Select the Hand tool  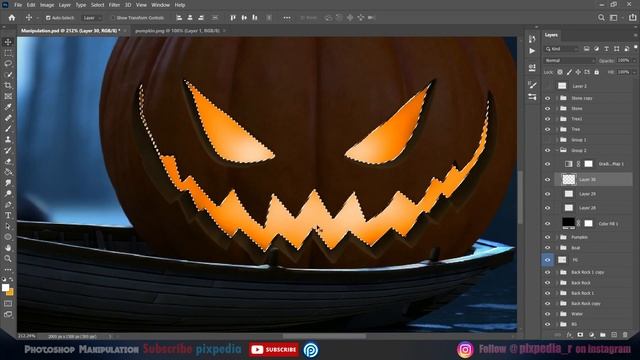pos(8,248)
